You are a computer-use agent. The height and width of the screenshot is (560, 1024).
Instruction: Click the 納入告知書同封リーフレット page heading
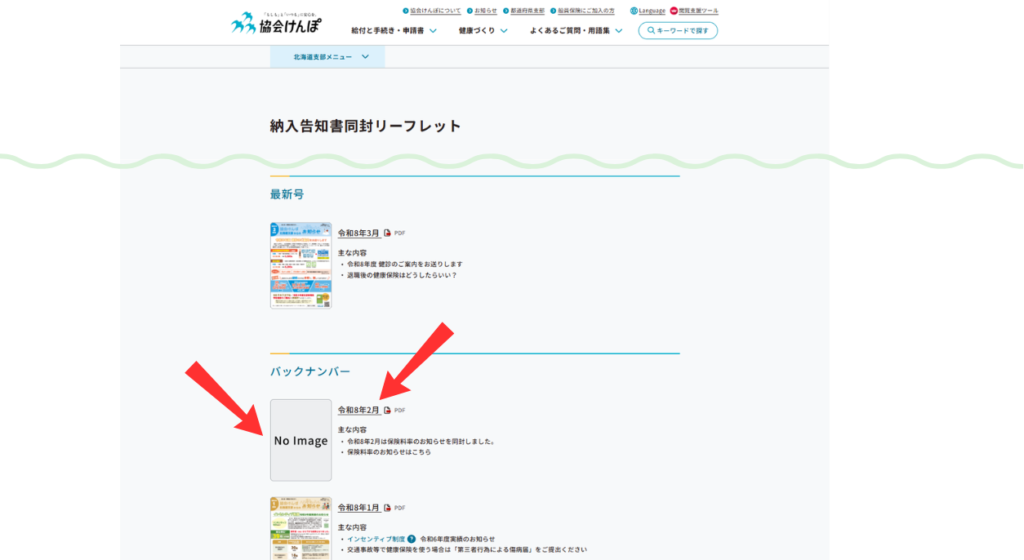tap(366, 126)
